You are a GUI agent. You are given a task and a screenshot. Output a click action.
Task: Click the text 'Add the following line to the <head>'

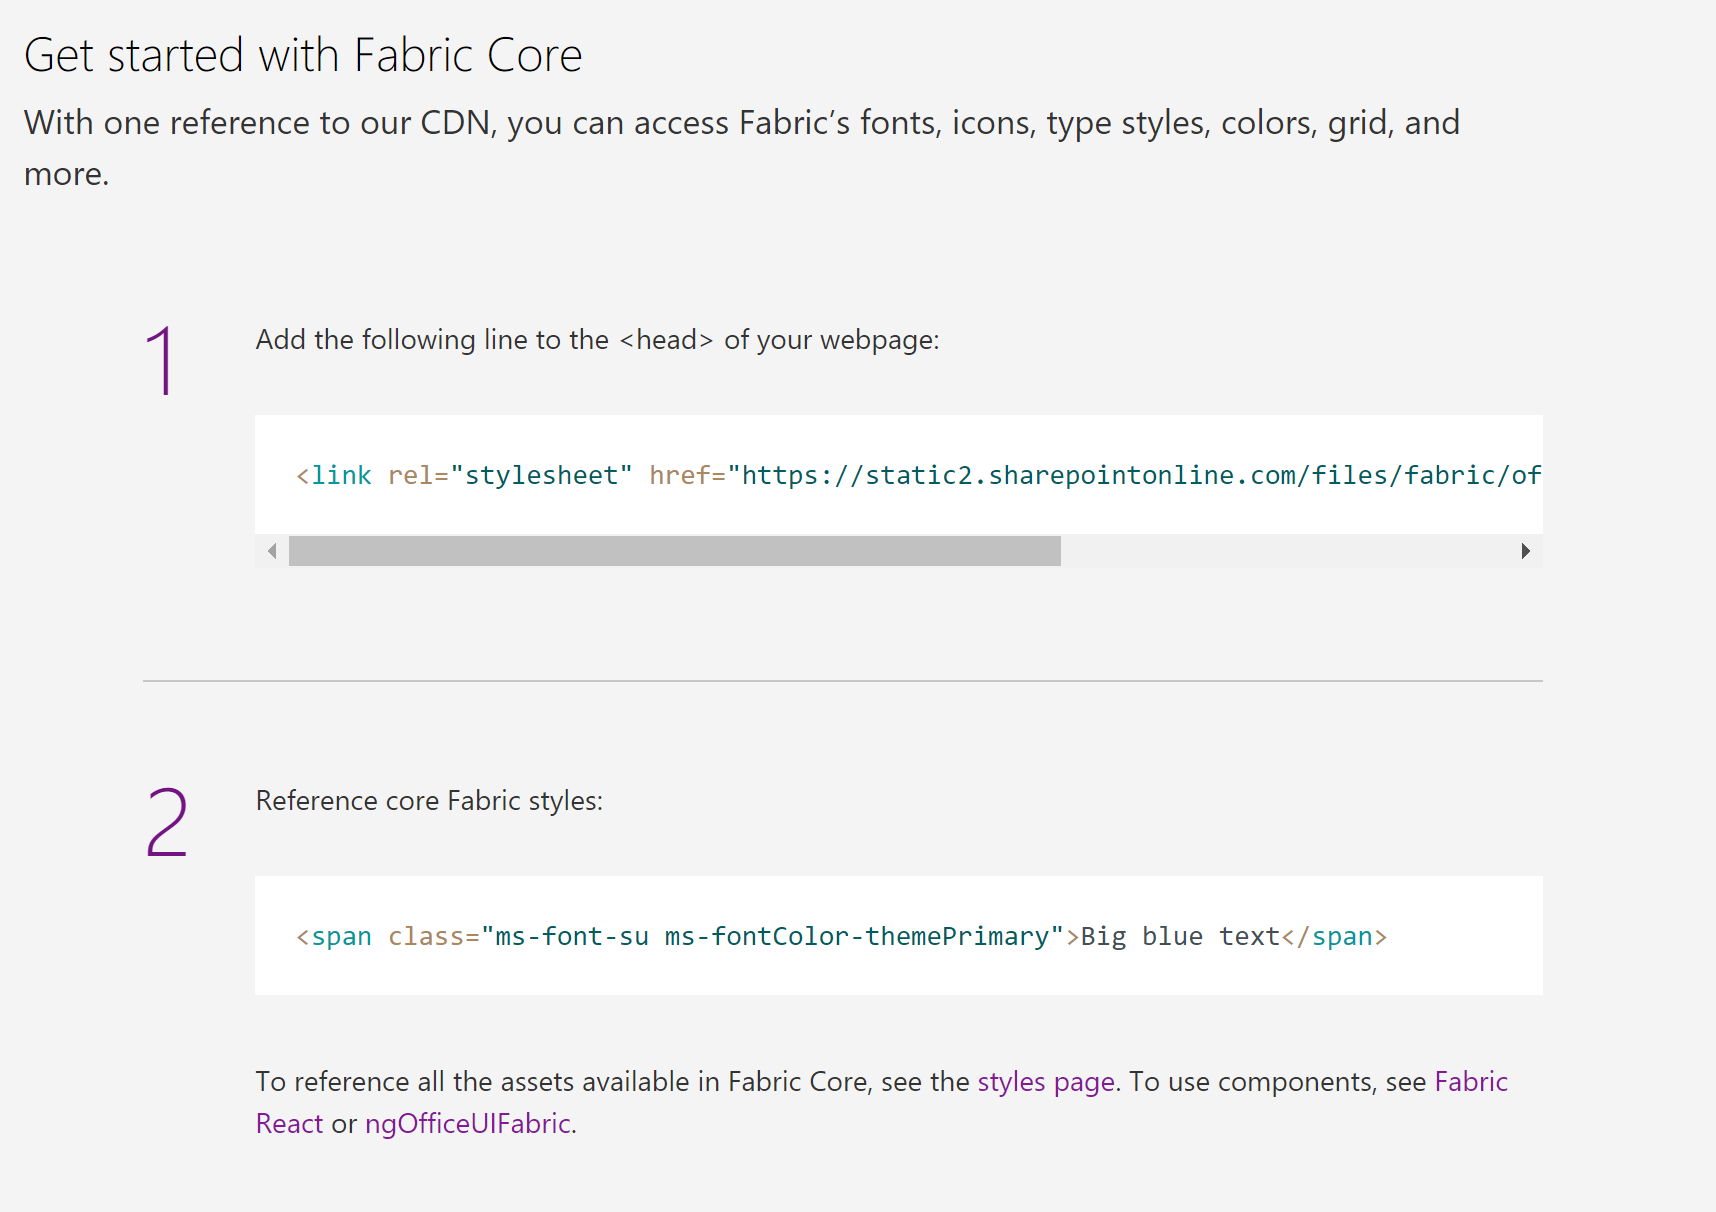click(x=484, y=340)
